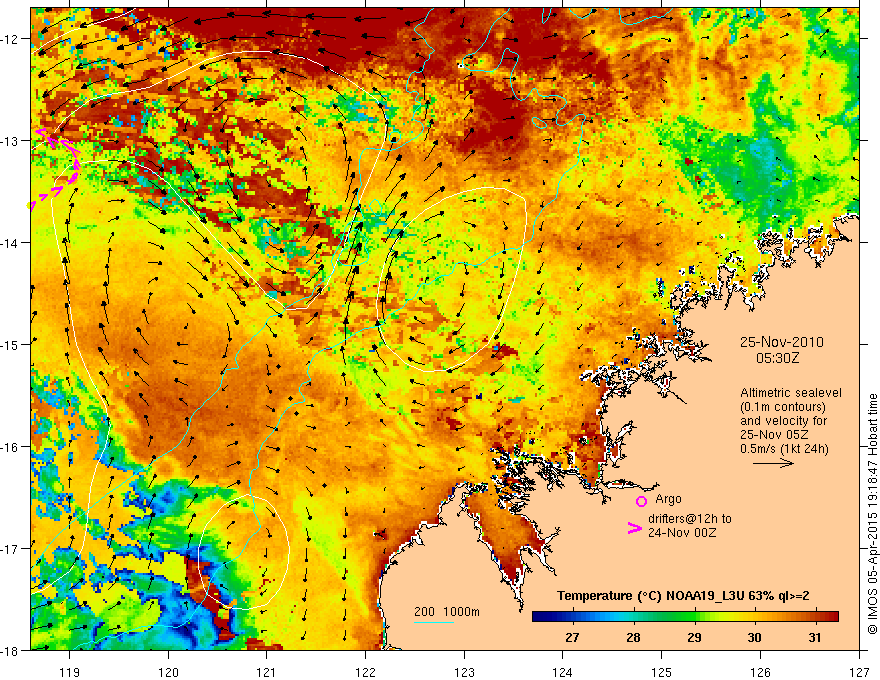Click the magenta Argo circle legend symbol
The image size is (880, 680).
(641, 501)
